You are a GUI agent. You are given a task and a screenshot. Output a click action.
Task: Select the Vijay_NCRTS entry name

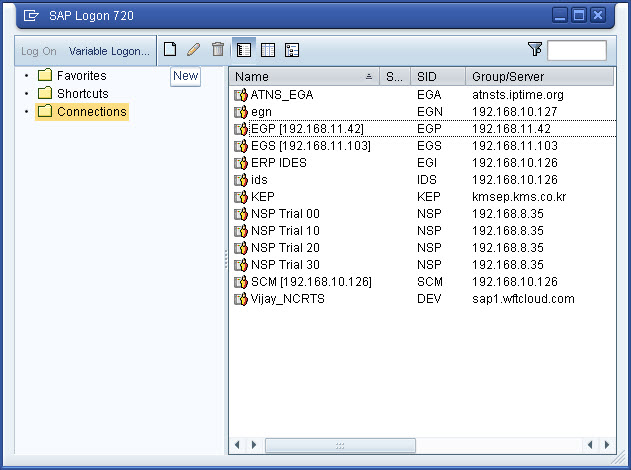click(x=287, y=299)
